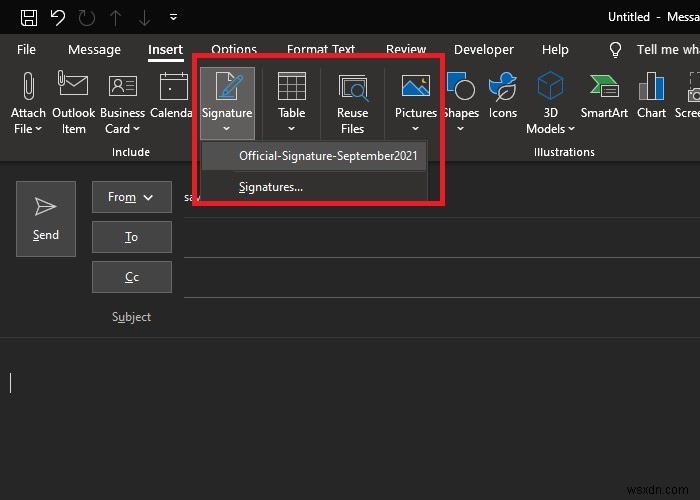Screen dimensions: 700x500
Task: Open the Help tab
Action: click(x=555, y=50)
